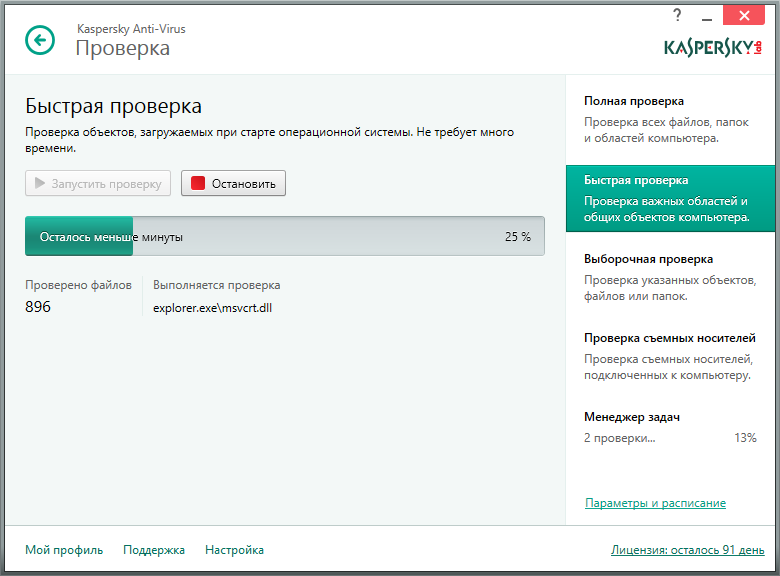
Task: Open the Настройка link
Action: [234, 550]
